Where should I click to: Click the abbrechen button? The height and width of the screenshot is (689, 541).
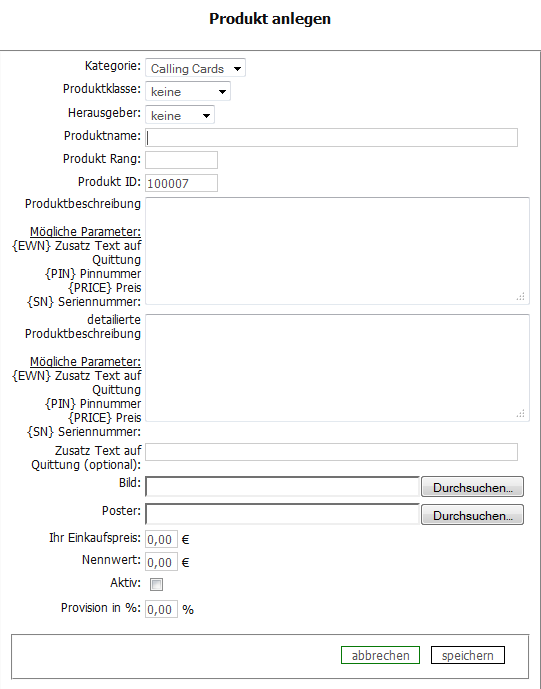381,655
